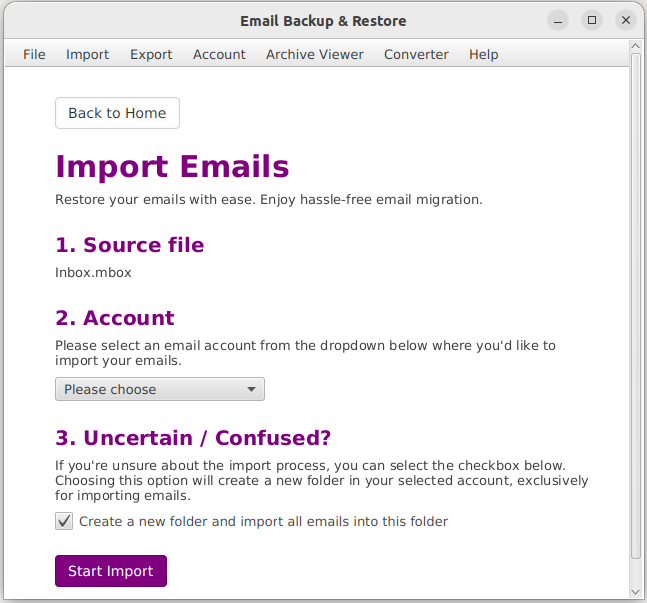The height and width of the screenshot is (603, 647).
Task: Close the Email Backup & Restore window
Action: click(626, 20)
